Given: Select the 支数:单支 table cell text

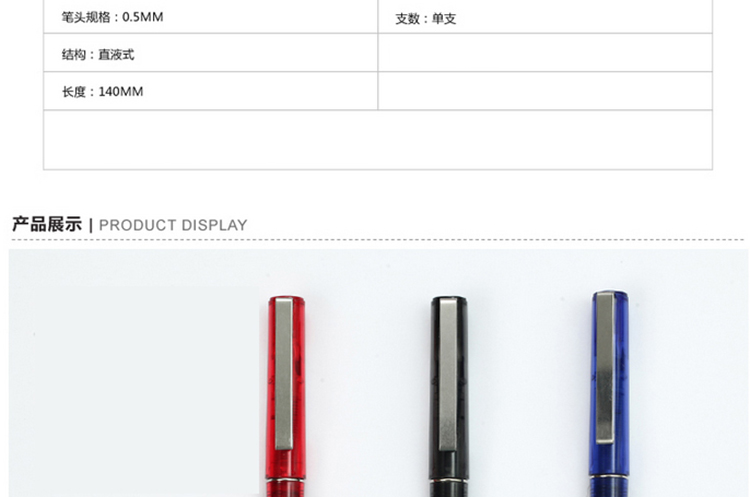Looking at the screenshot, I should tap(426, 19).
